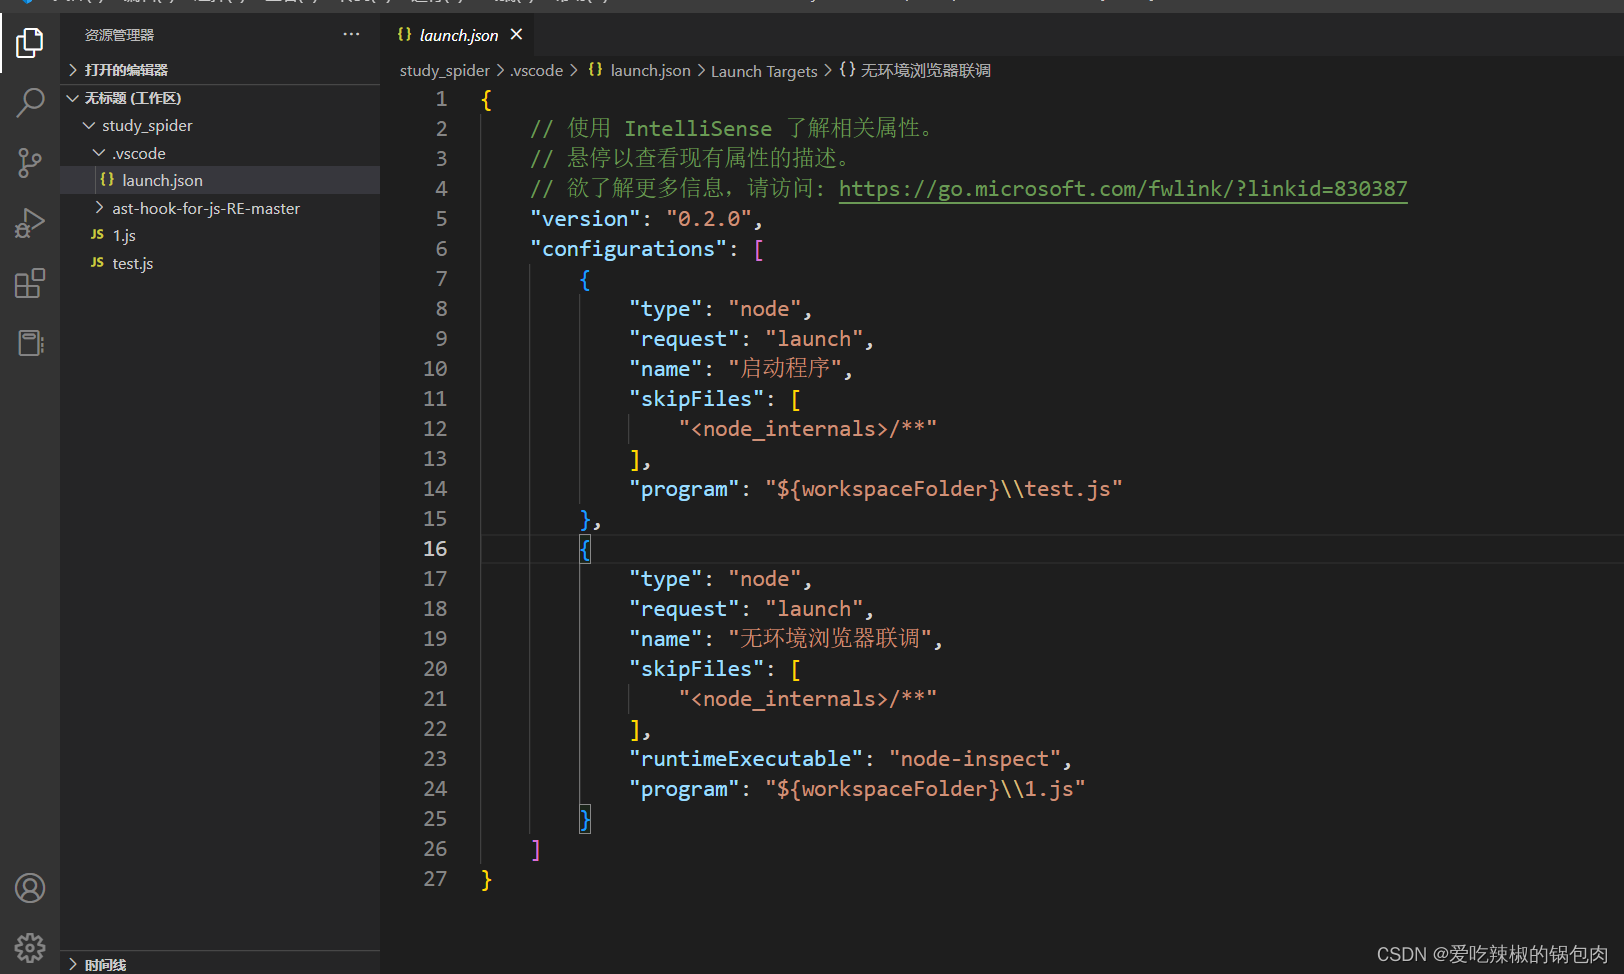Viewport: 1624px width, 974px height.
Task: Click the test.js program path value
Action: 943,489
